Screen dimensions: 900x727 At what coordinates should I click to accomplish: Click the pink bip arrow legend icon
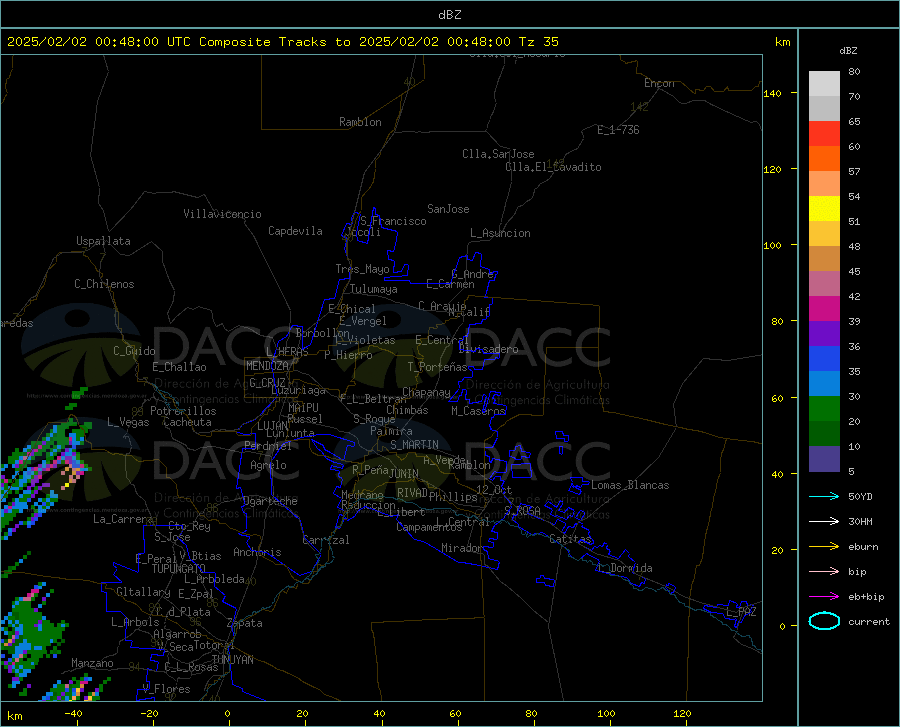click(x=824, y=572)
